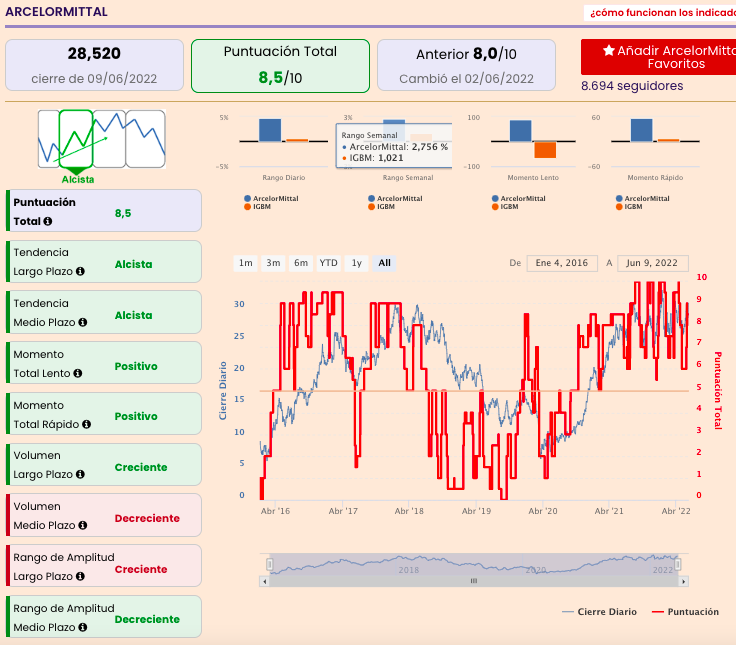Click info icon for Volumen Largo Plazo

coord(80,475)
